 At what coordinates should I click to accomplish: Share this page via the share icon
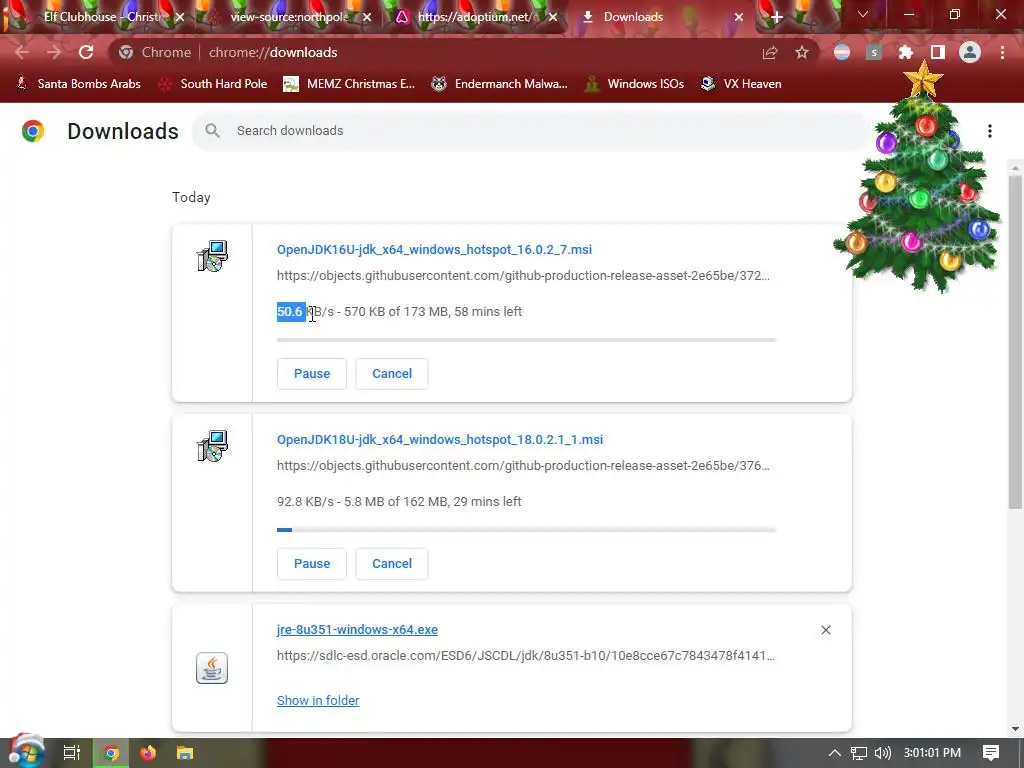point(770,53)
